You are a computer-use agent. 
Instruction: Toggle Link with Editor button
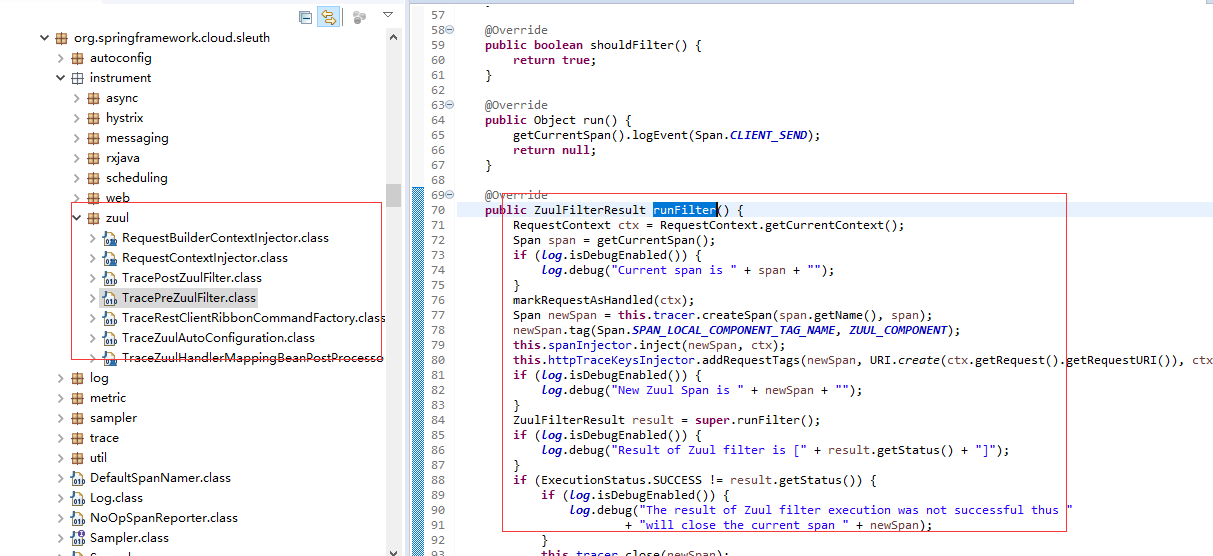328,17
